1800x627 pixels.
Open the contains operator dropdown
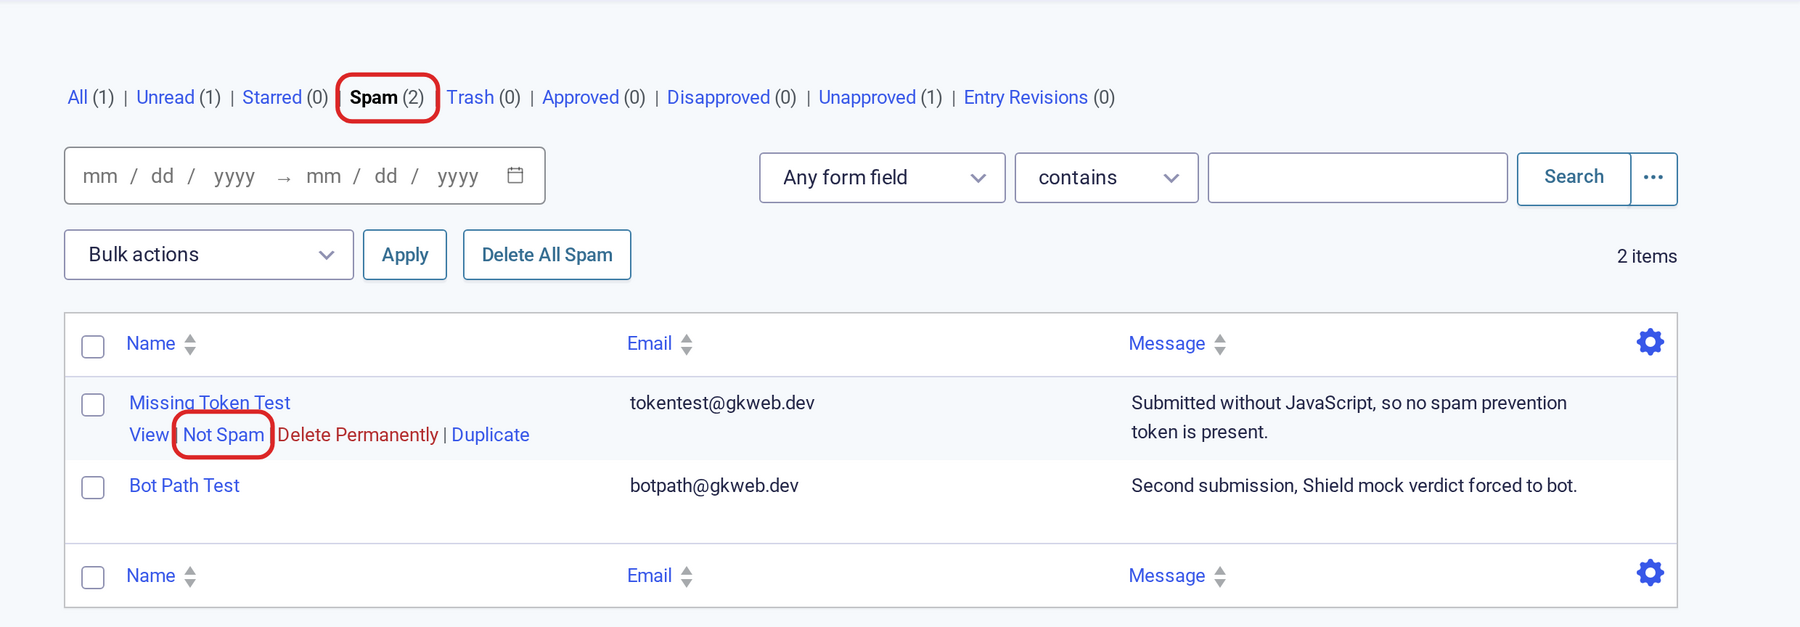(1106, 178)
